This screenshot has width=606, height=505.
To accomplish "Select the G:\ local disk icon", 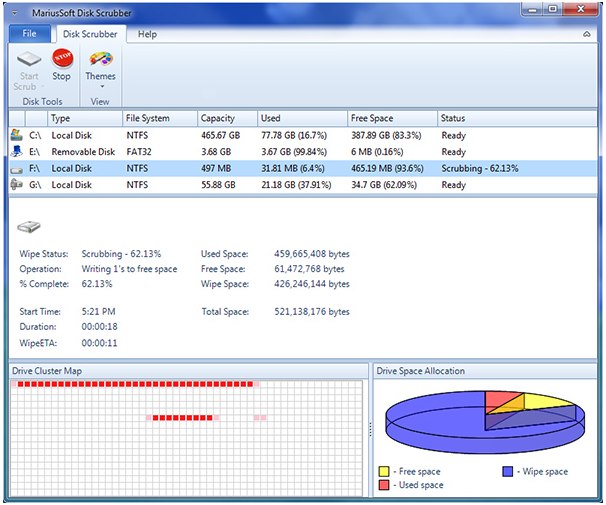I will pos(16,185).
